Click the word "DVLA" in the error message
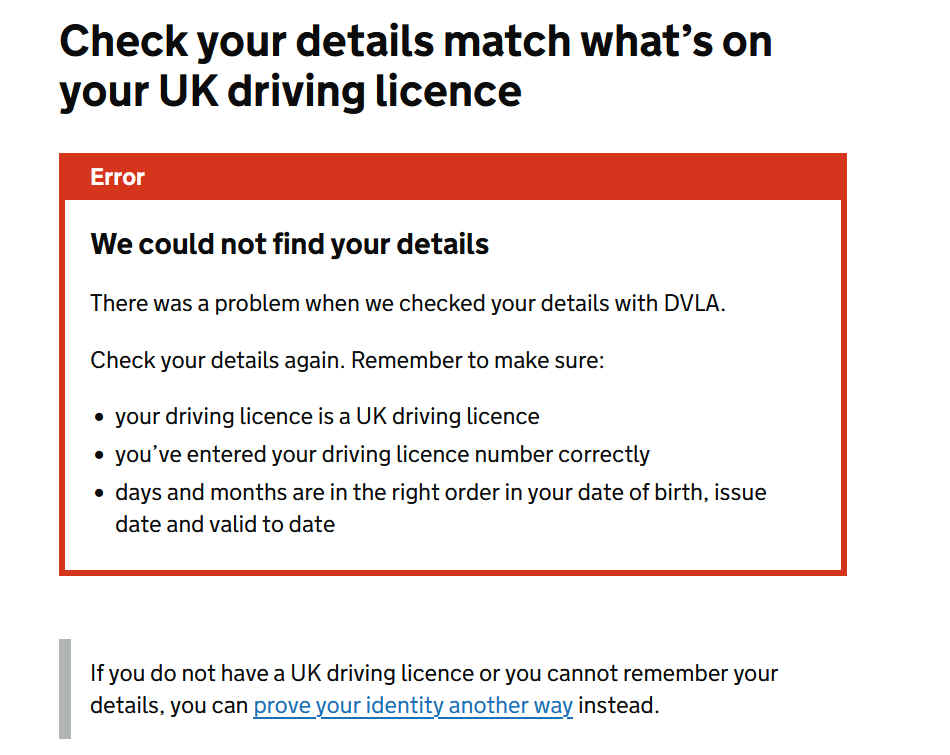950x755 pixels. click(692, 303)
